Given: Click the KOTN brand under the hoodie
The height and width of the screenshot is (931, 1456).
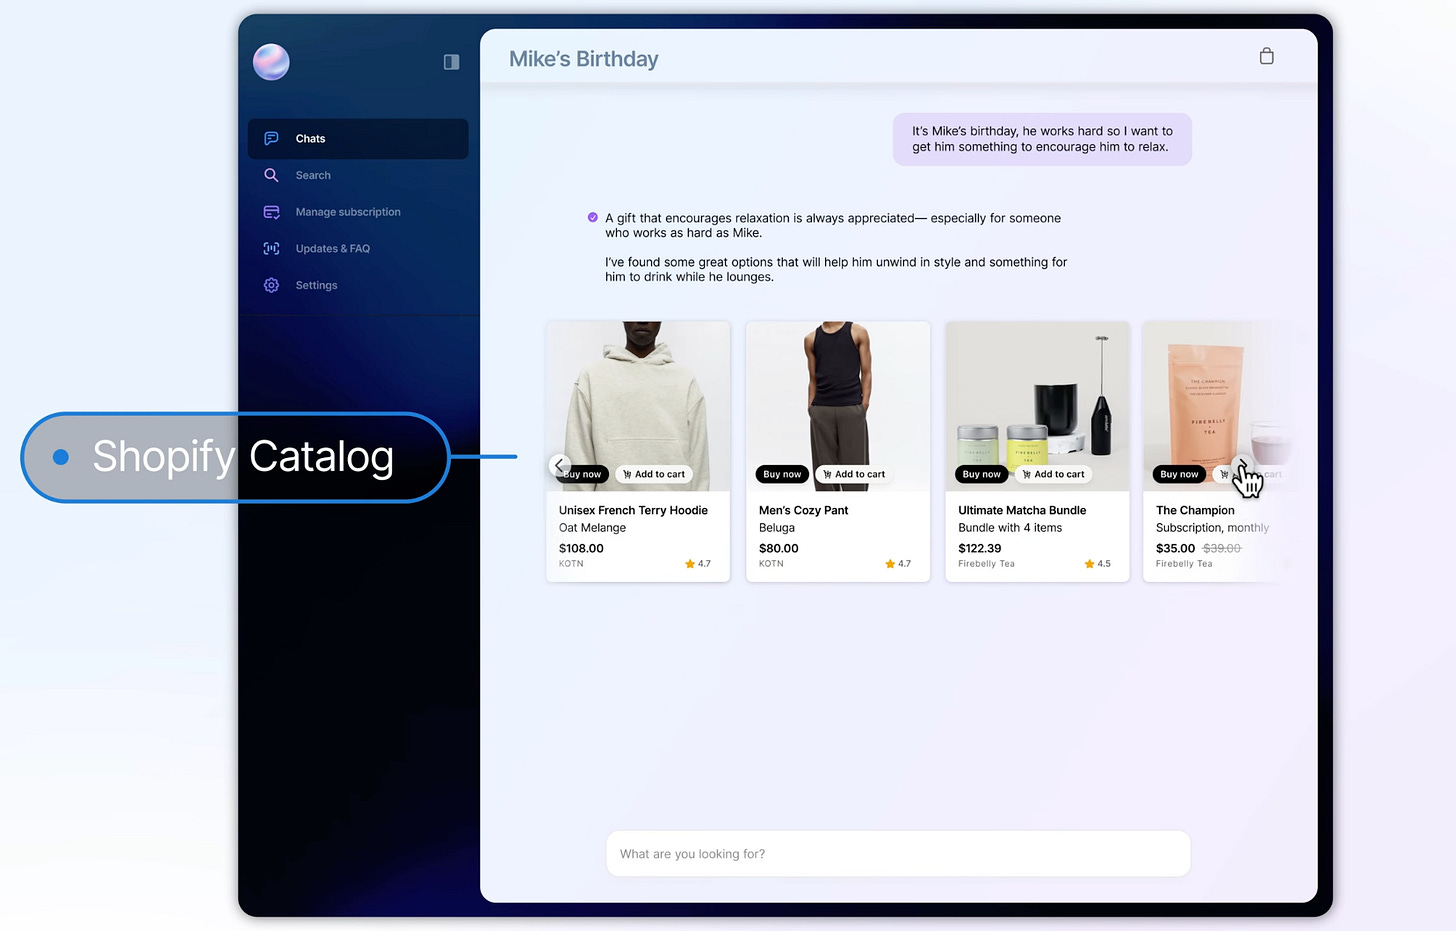Looking at the screenshot, I should tap(571, 564).
